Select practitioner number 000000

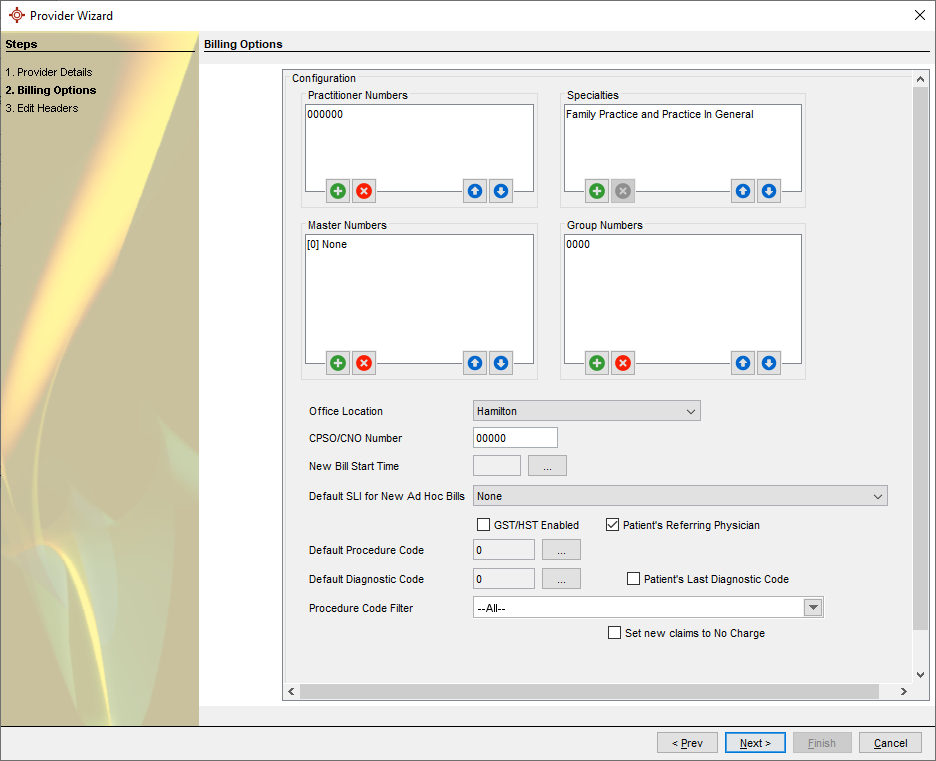point(325,115)
